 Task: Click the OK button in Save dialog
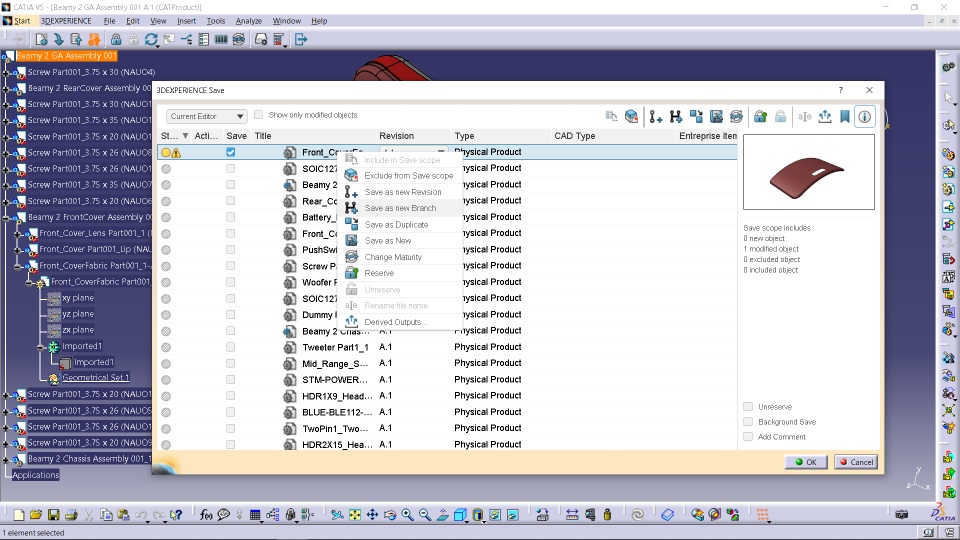click(x=806, y=462)
